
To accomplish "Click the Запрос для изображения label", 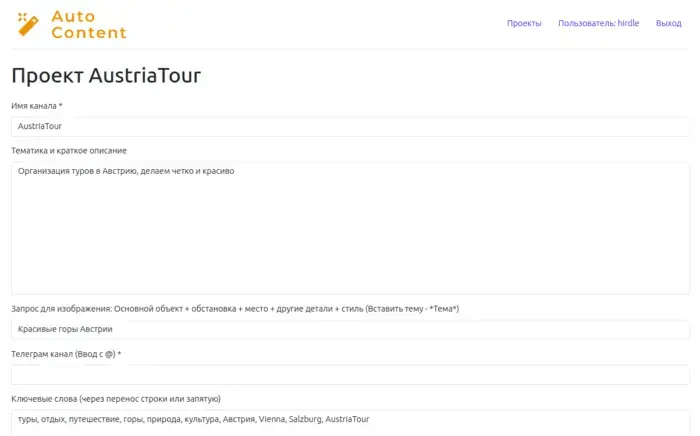I will [235, 309].
